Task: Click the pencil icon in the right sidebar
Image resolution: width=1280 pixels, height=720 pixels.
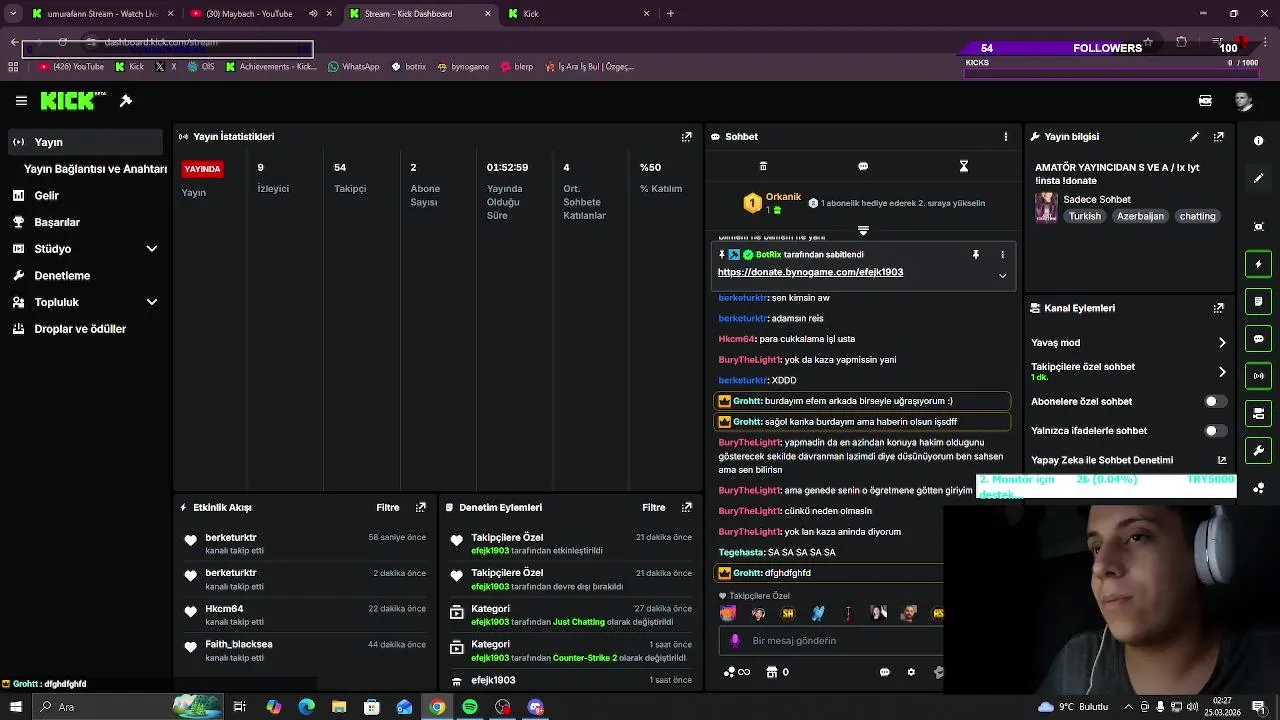Action: pyautogui.click(x=1258, y=178)
